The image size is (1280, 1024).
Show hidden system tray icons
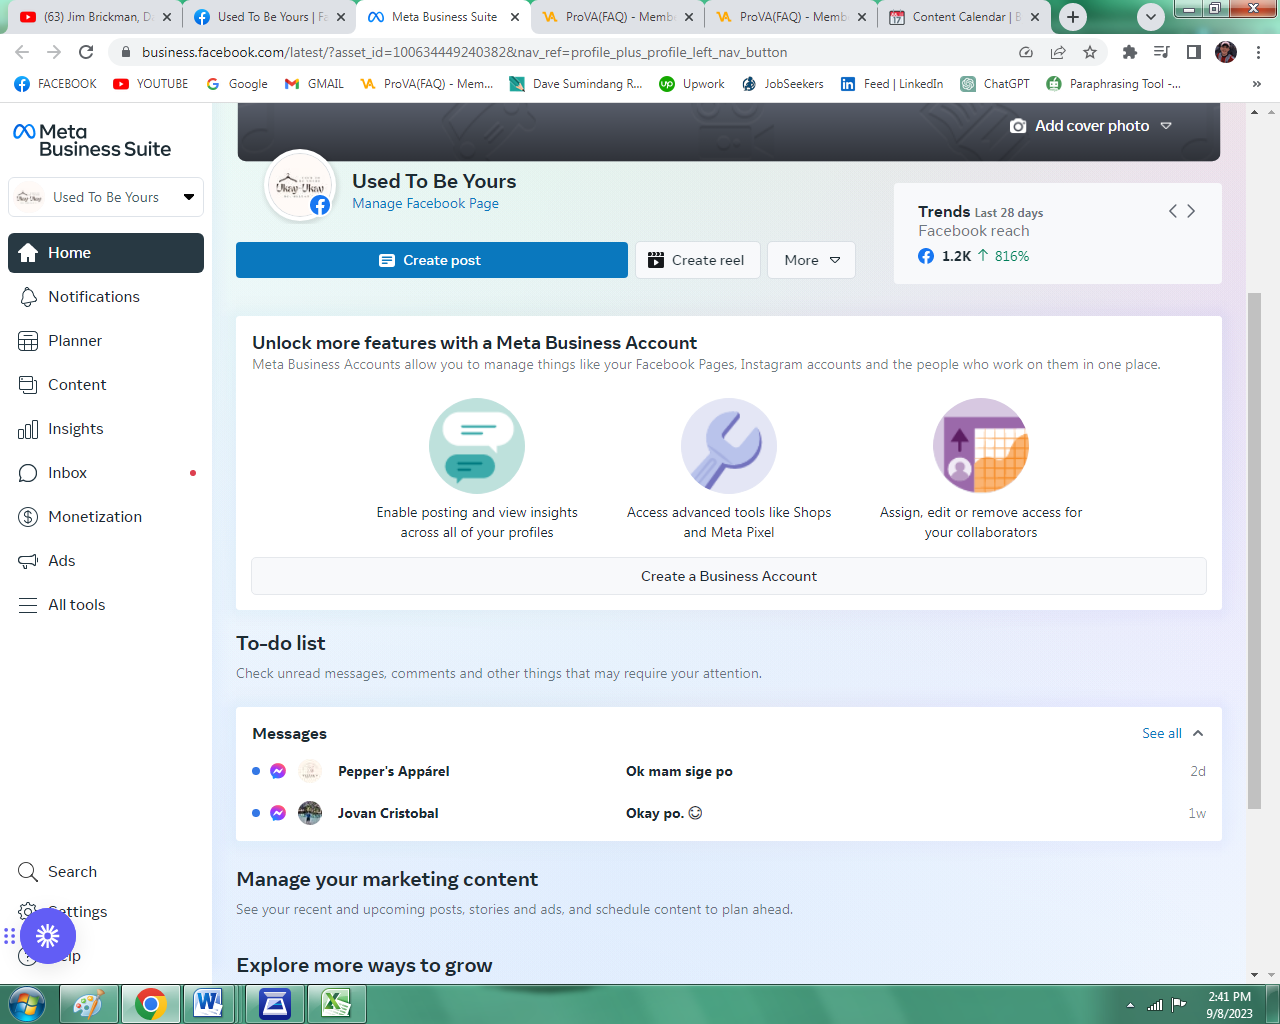(x=1130, y=1005)
